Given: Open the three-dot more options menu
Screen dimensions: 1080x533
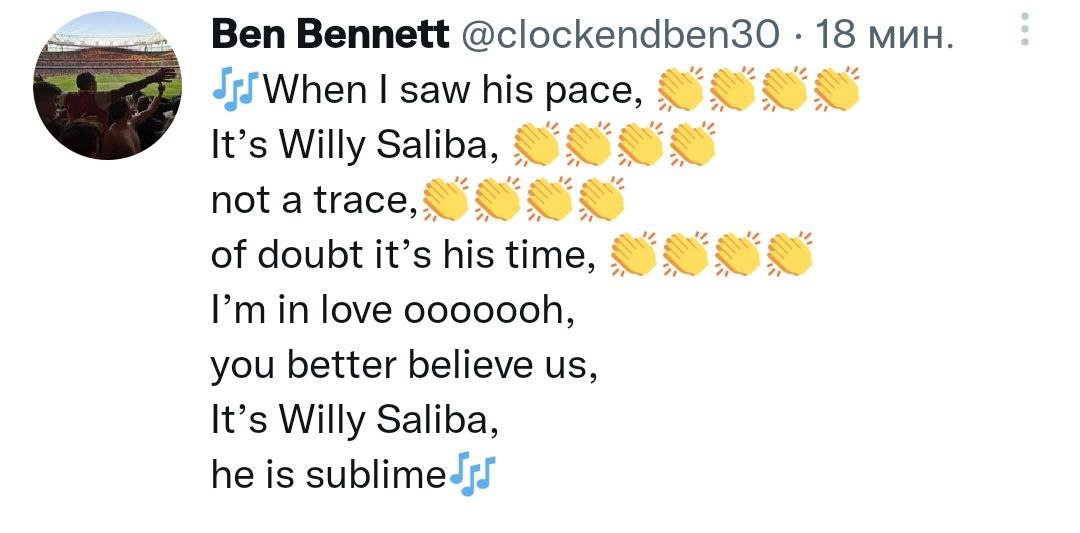Looking at the screenshot, I should [1023, 30].
